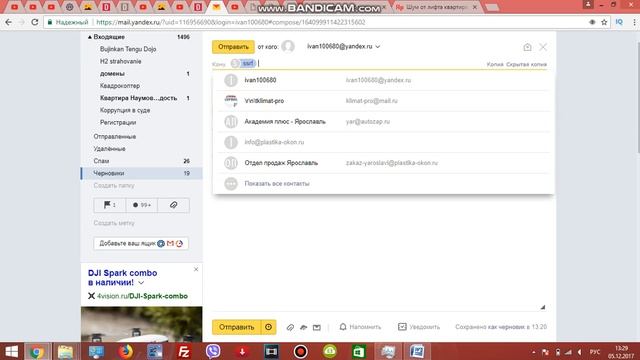Image resolution: width=640 pixels, height=360 pixels.
Task: Switch the РУС keyboard language indicator
Action: coord(596,352)
